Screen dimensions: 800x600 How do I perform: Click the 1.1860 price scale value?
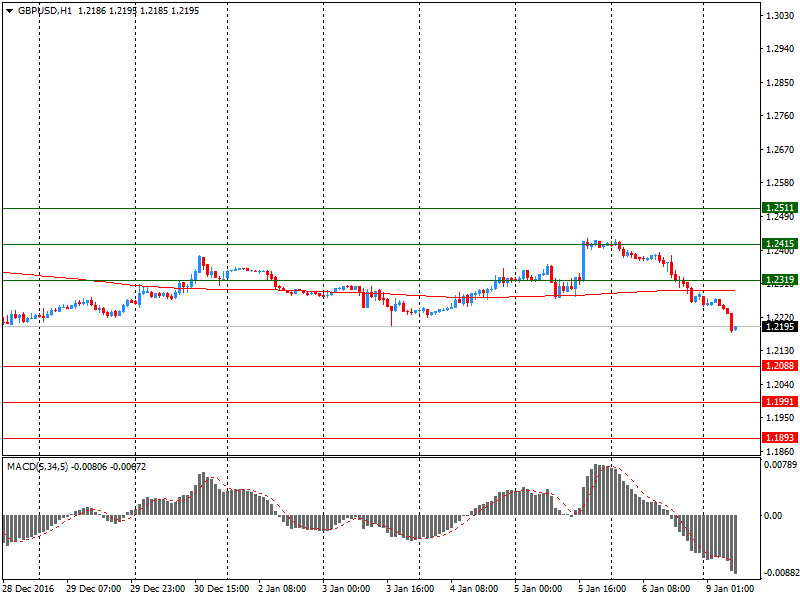tap(780, 451)
